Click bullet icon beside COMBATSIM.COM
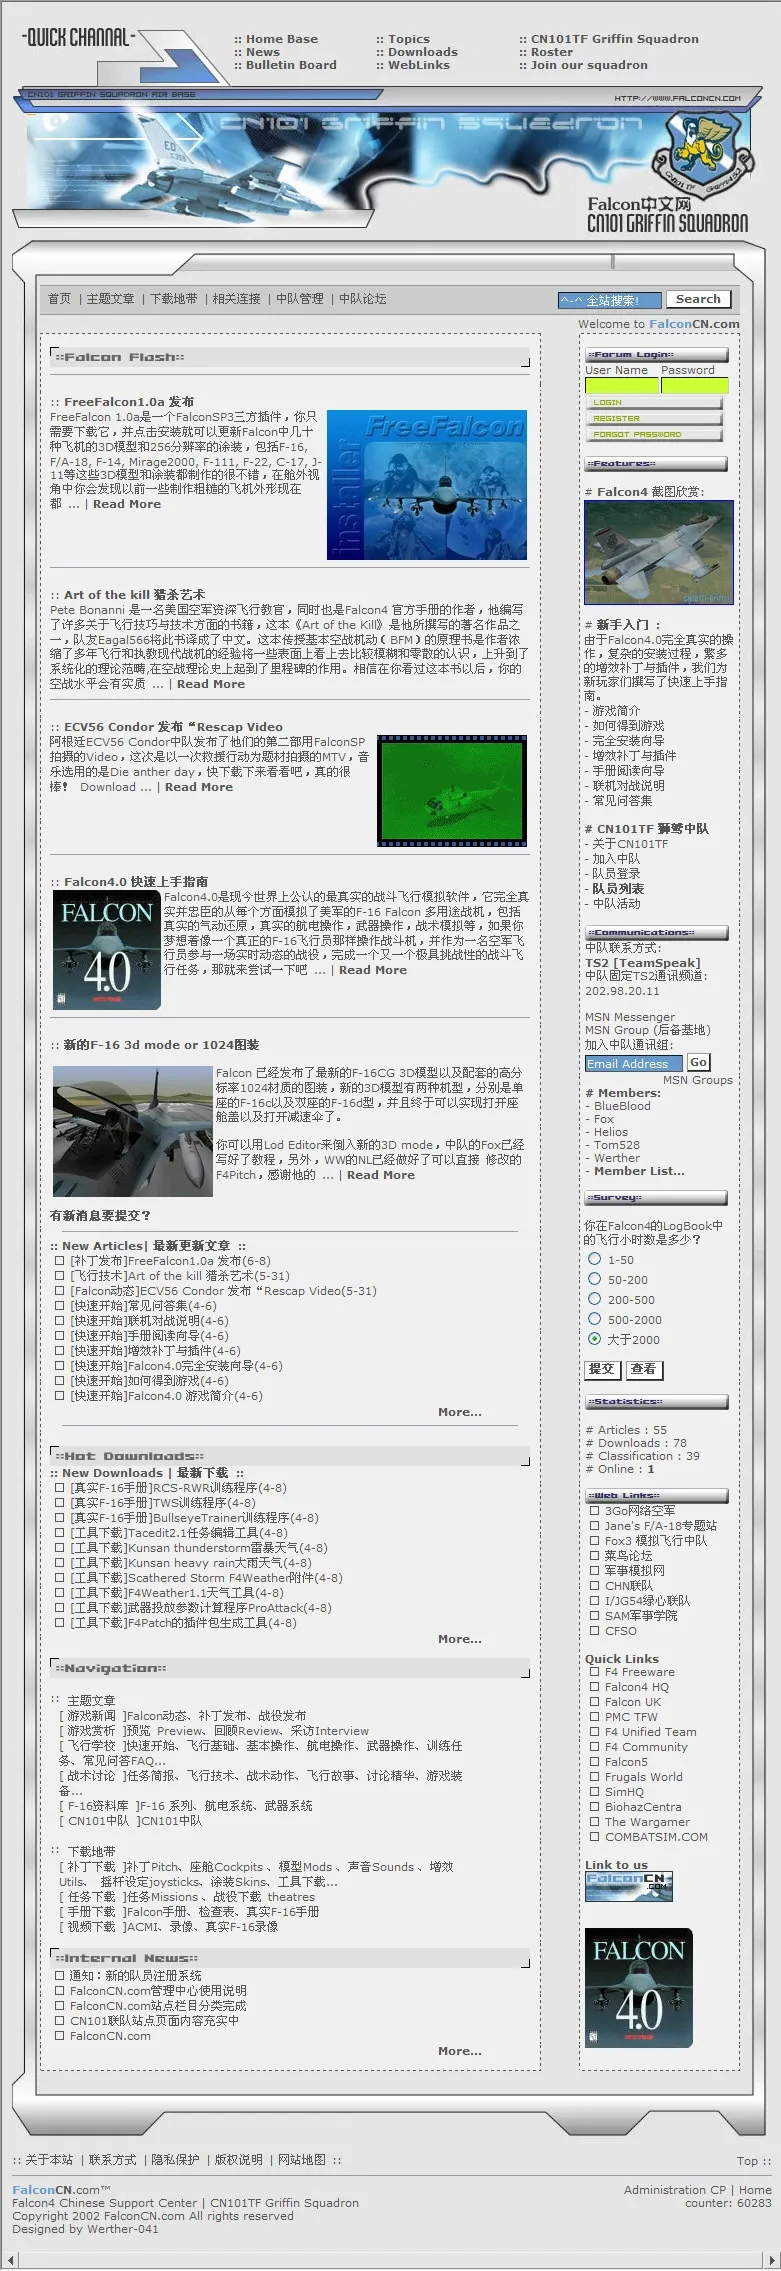Image resolution: width=781 pixels, height=2271 pixels. tap(594, 1837)
